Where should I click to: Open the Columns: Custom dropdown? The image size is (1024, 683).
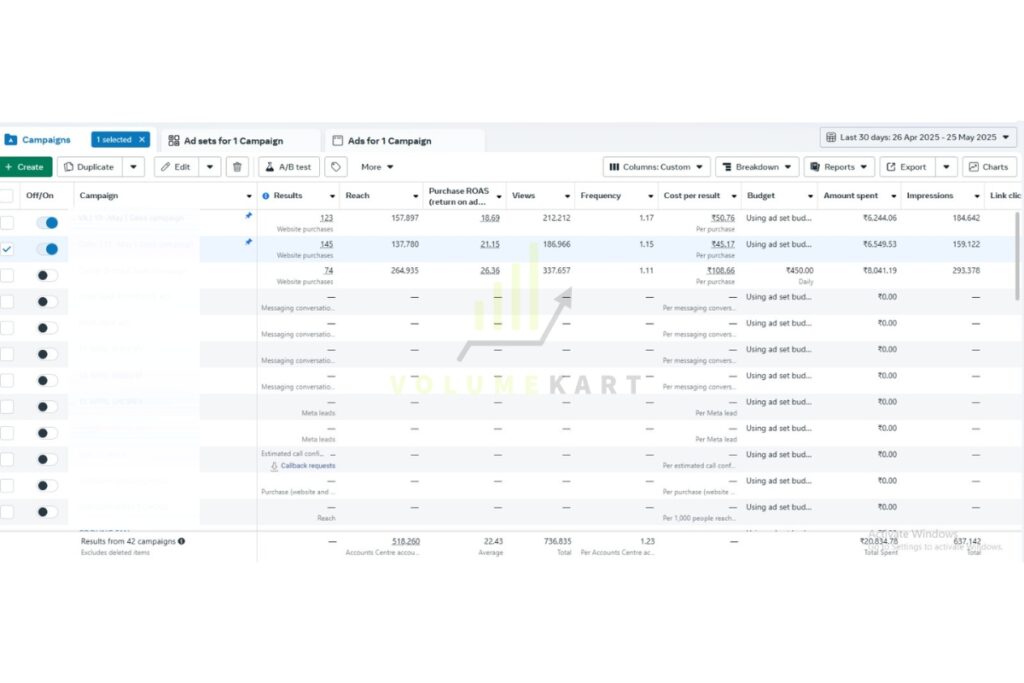click(656, 167)
